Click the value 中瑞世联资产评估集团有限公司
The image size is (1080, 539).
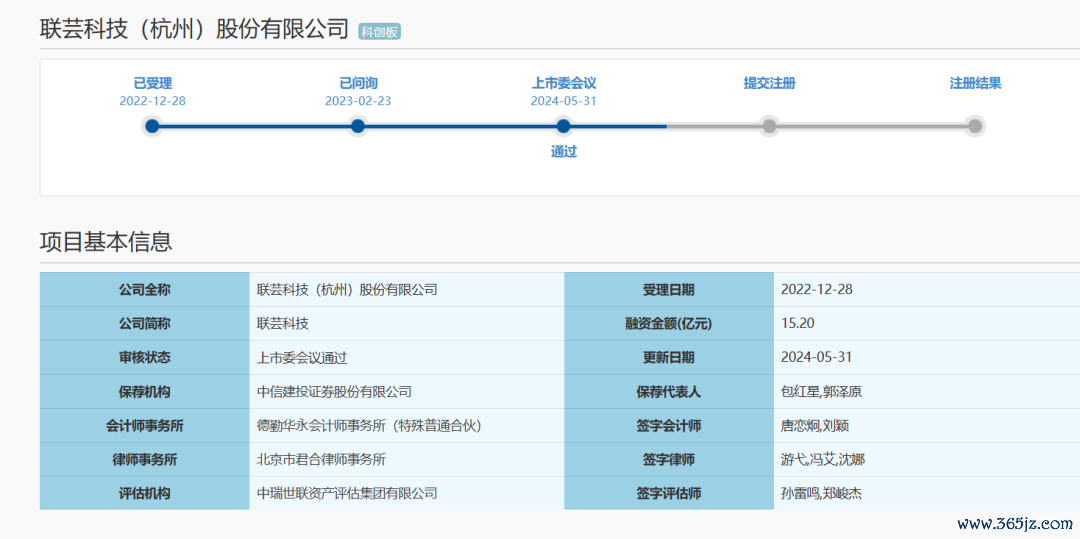pyautogui.click(x=347, y=493)
